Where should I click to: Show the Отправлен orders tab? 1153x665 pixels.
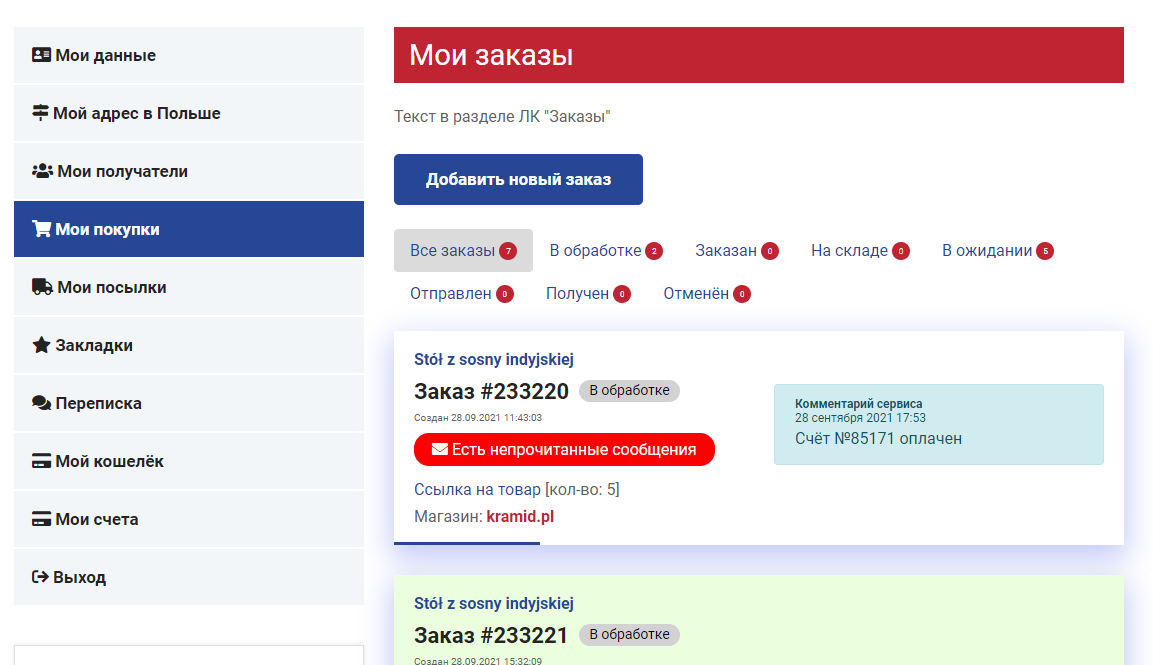(x=451, y=293)
